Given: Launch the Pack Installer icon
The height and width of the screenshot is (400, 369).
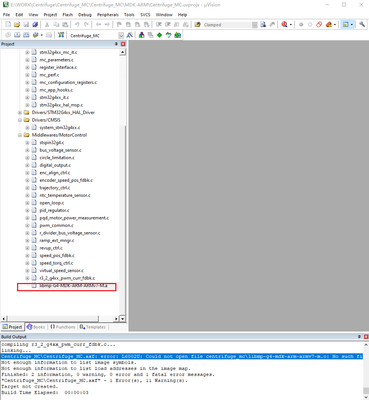Looking at the screenshot, I should click(178, 35).
